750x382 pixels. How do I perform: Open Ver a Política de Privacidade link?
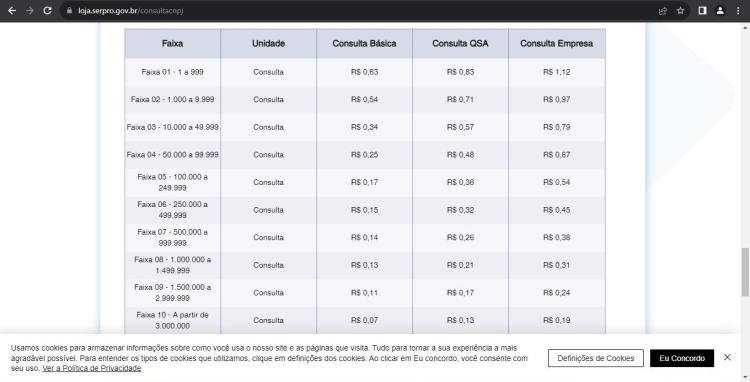point(91,368)
